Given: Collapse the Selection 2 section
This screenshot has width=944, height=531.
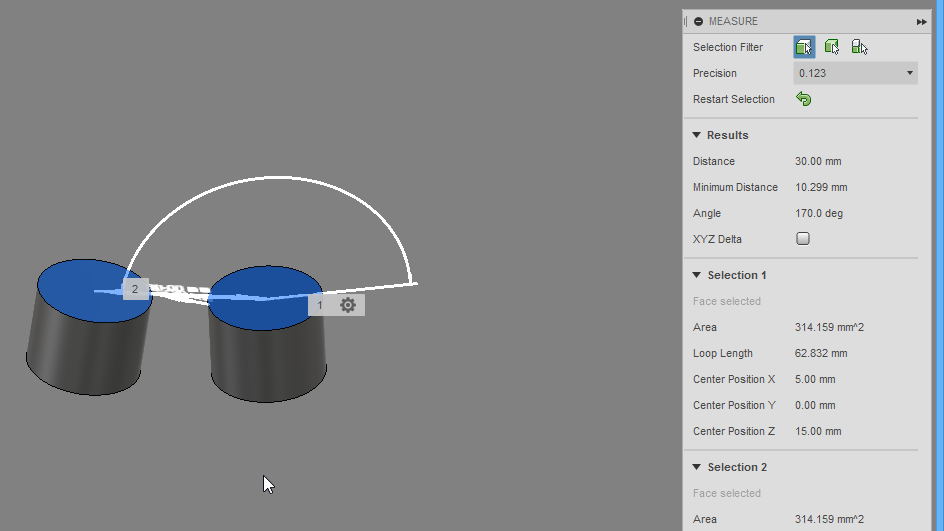Looking at the screenshot, I should pos(697,467).
